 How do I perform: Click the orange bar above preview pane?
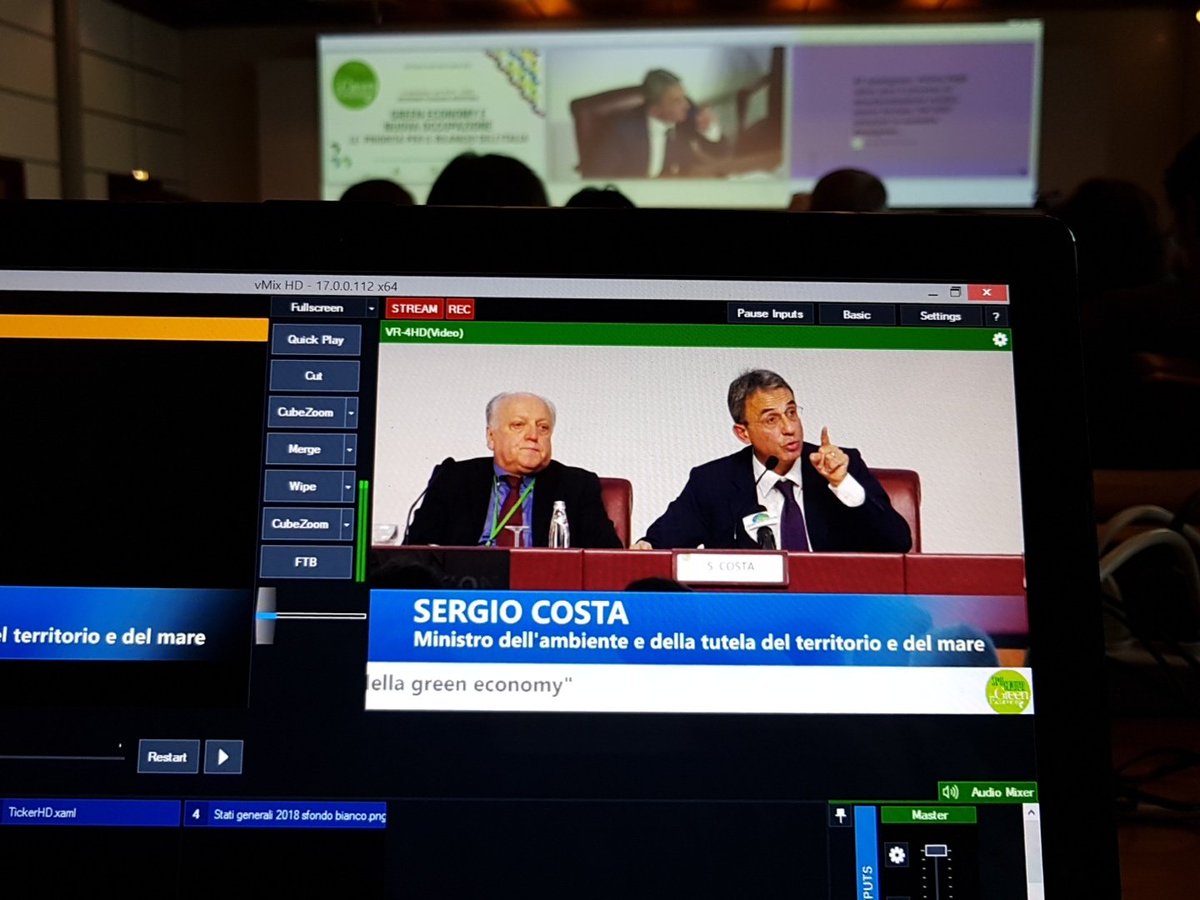pos(134,328)
